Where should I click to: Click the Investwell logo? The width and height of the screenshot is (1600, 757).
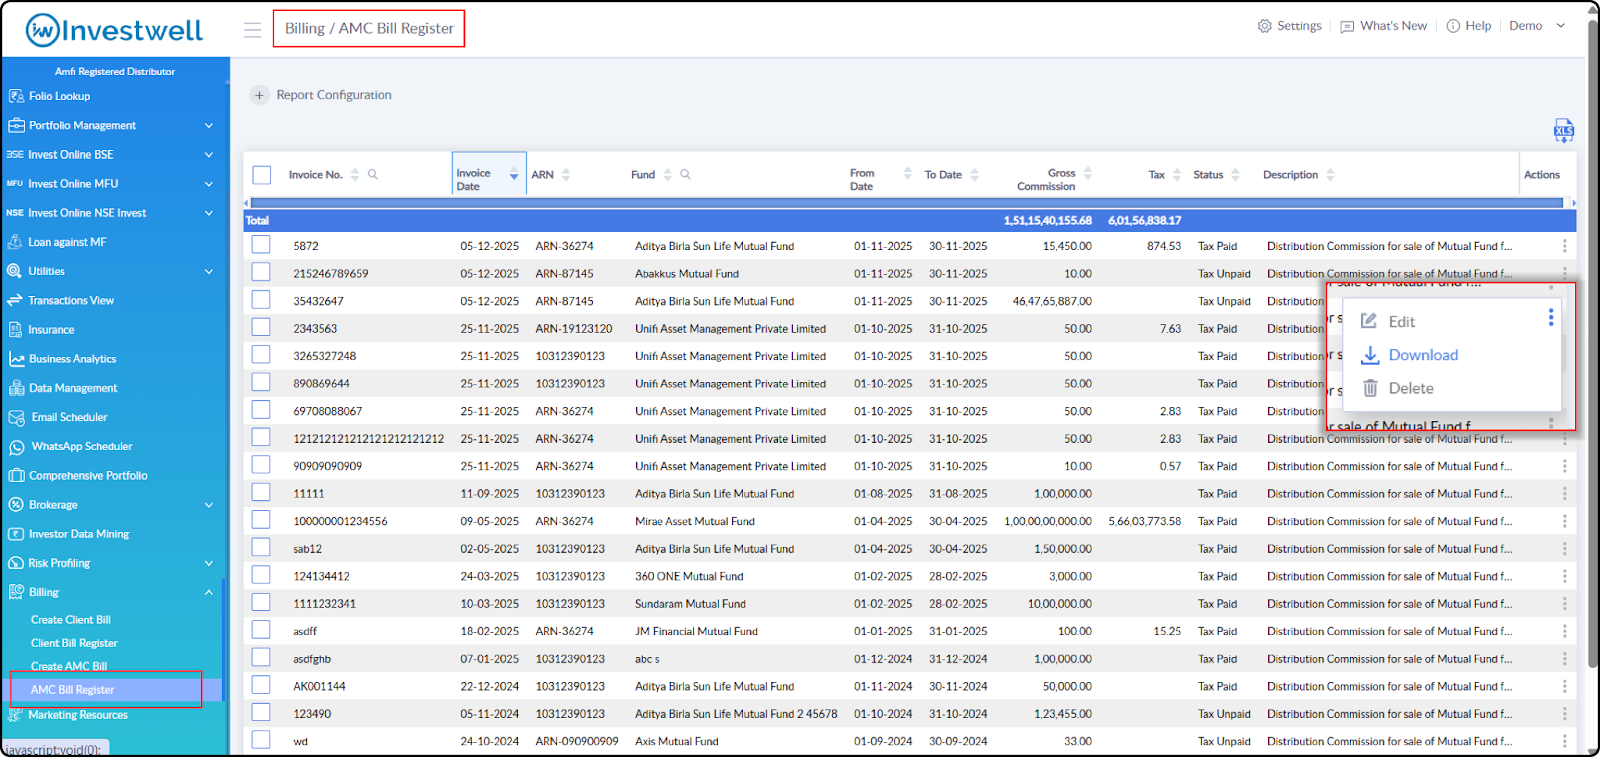pos(114,30)
